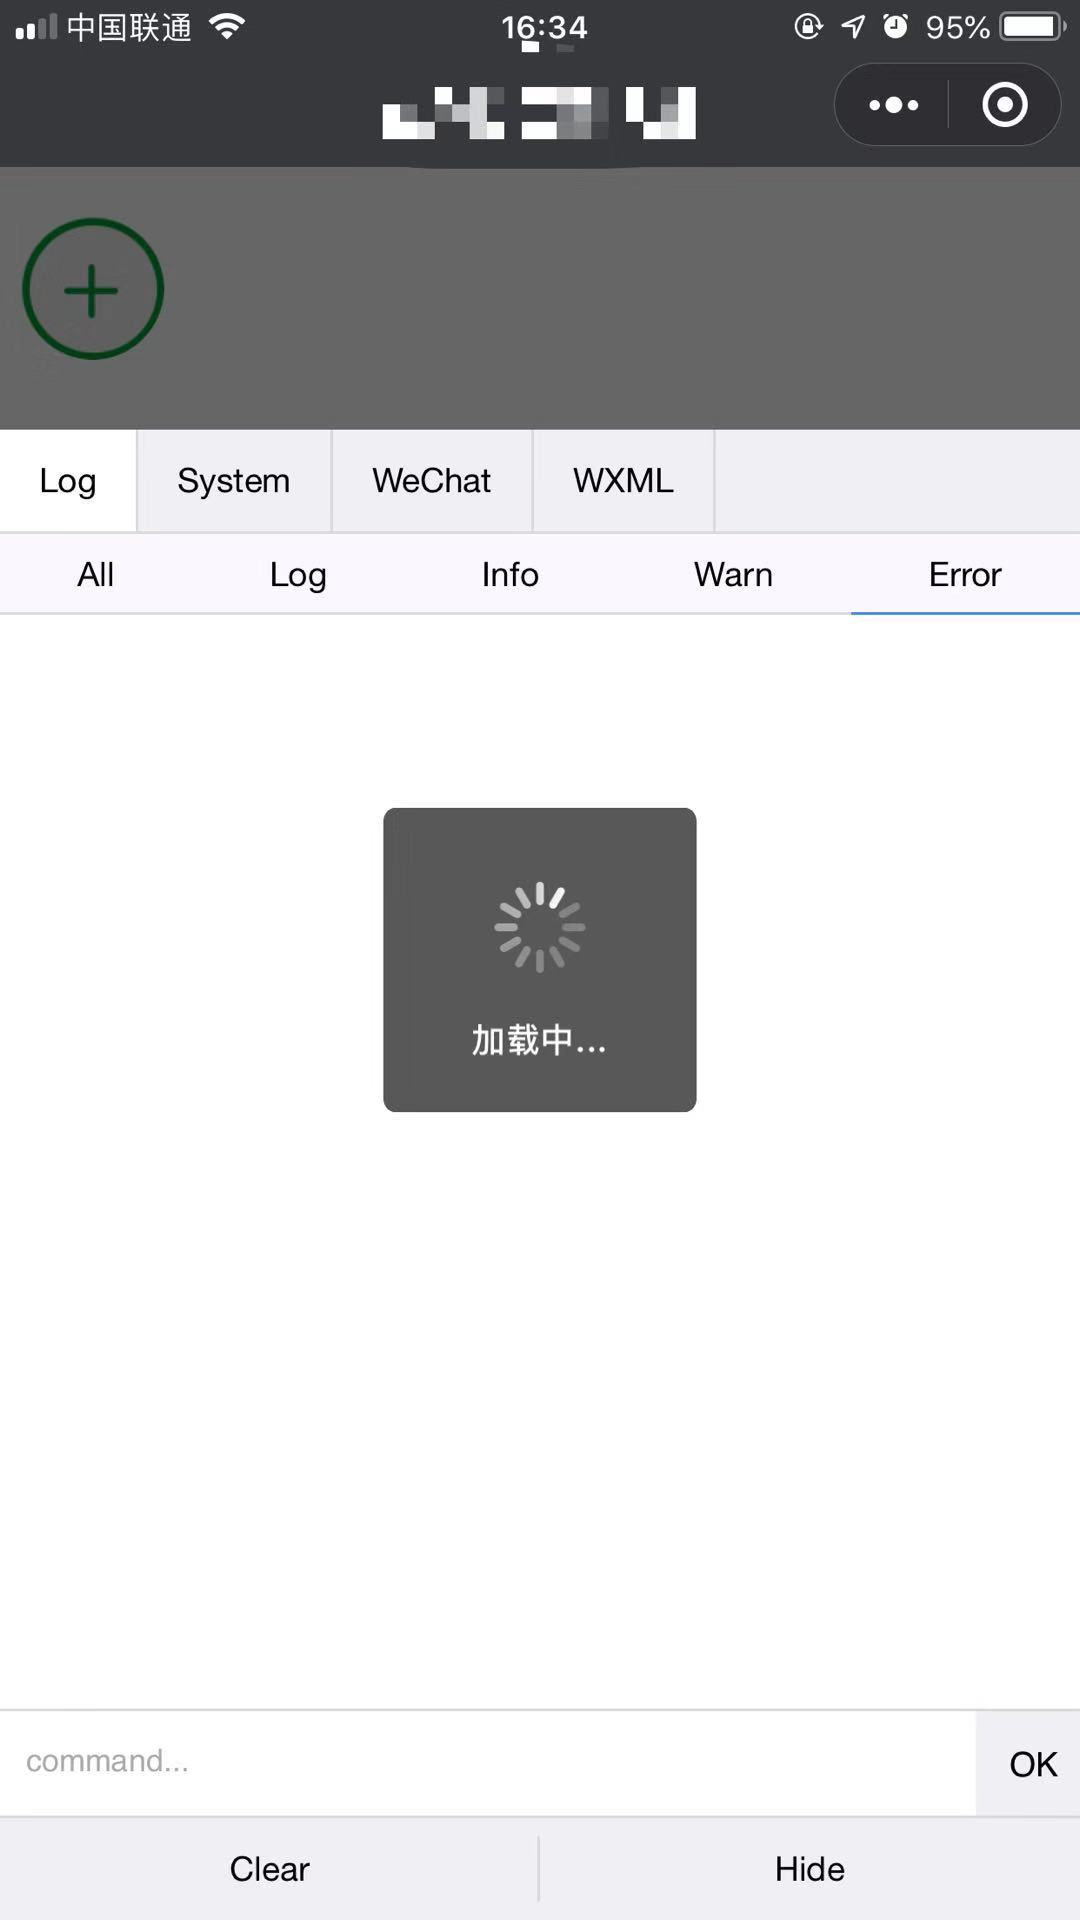Tap the battery indicator icon
The height and width of the screenshot is (1920, 1080).
(1034, 27)
